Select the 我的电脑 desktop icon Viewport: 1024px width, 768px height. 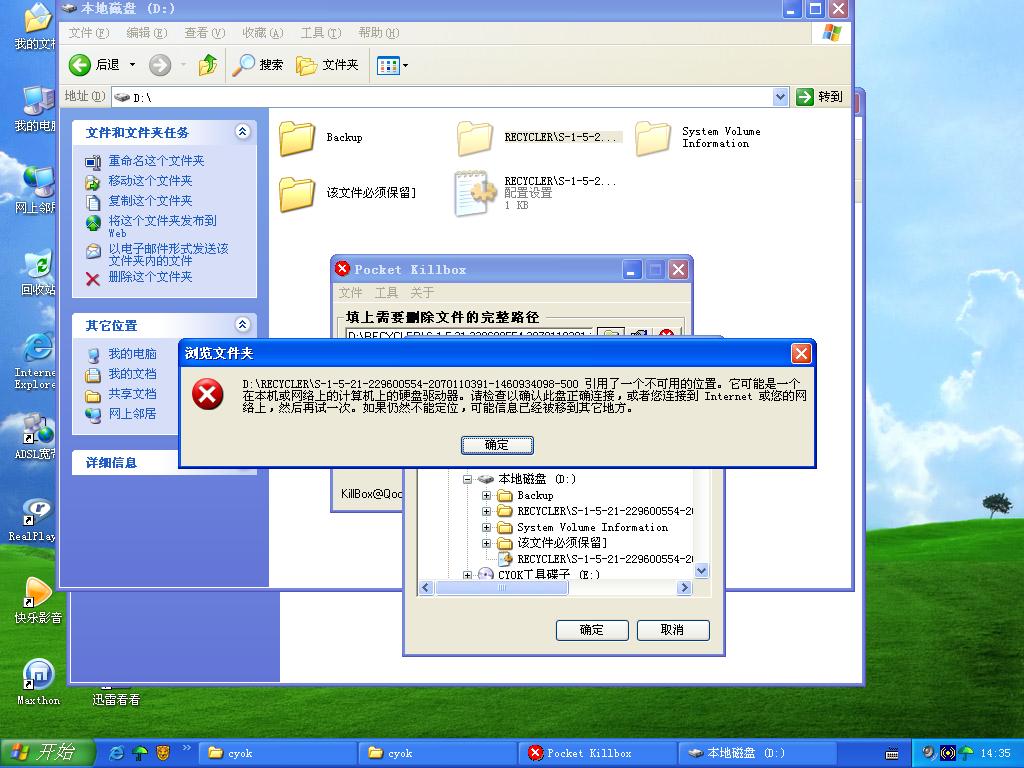37,108
